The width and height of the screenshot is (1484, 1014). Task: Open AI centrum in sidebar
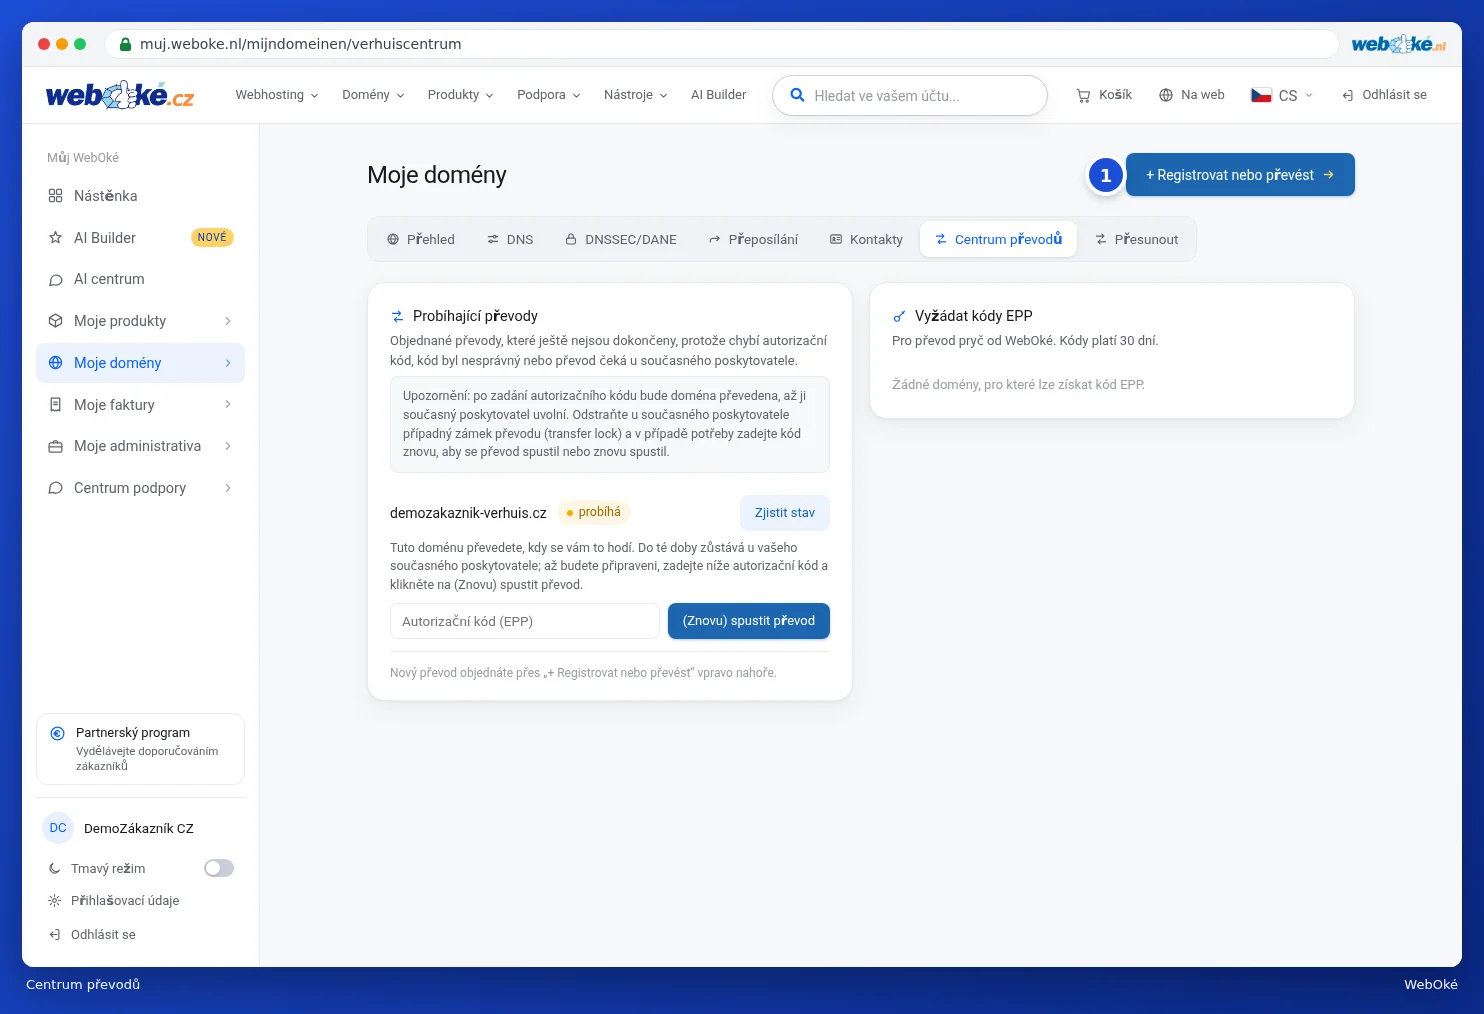point(140,279)
